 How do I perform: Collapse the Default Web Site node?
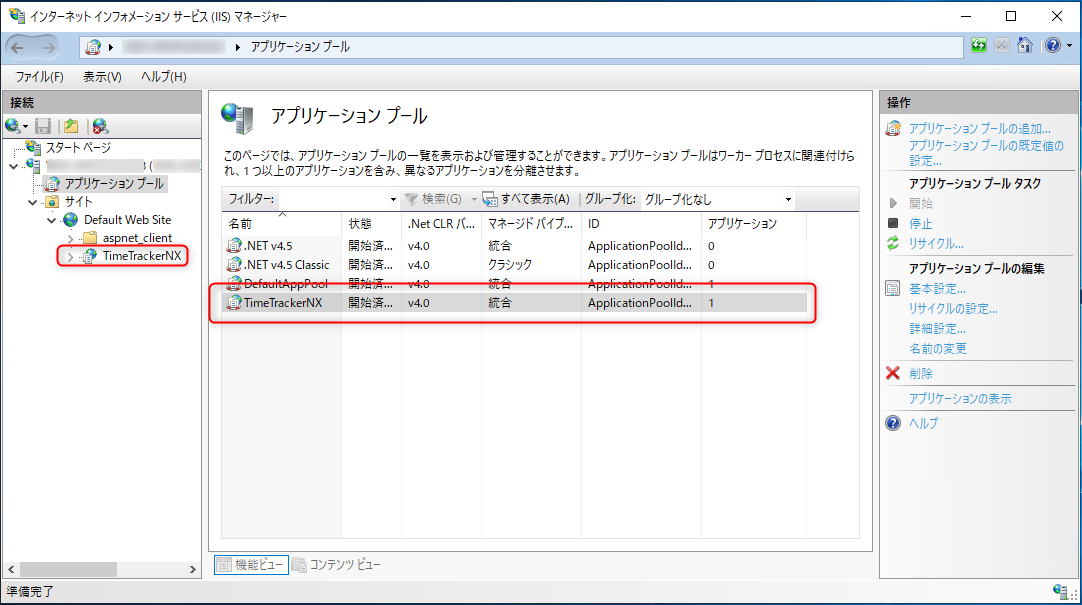52,220
